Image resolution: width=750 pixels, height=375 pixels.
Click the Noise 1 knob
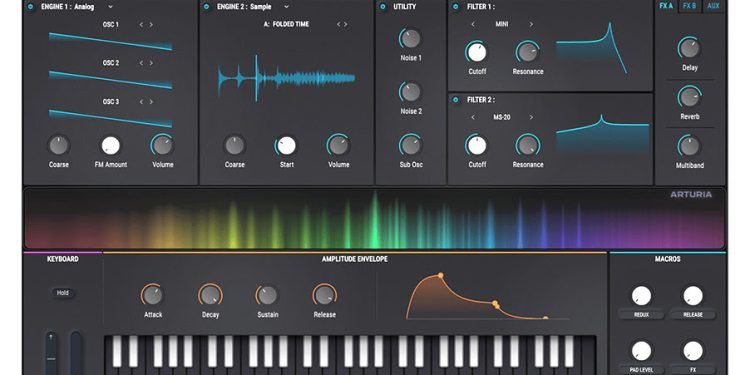click(410, 39)
